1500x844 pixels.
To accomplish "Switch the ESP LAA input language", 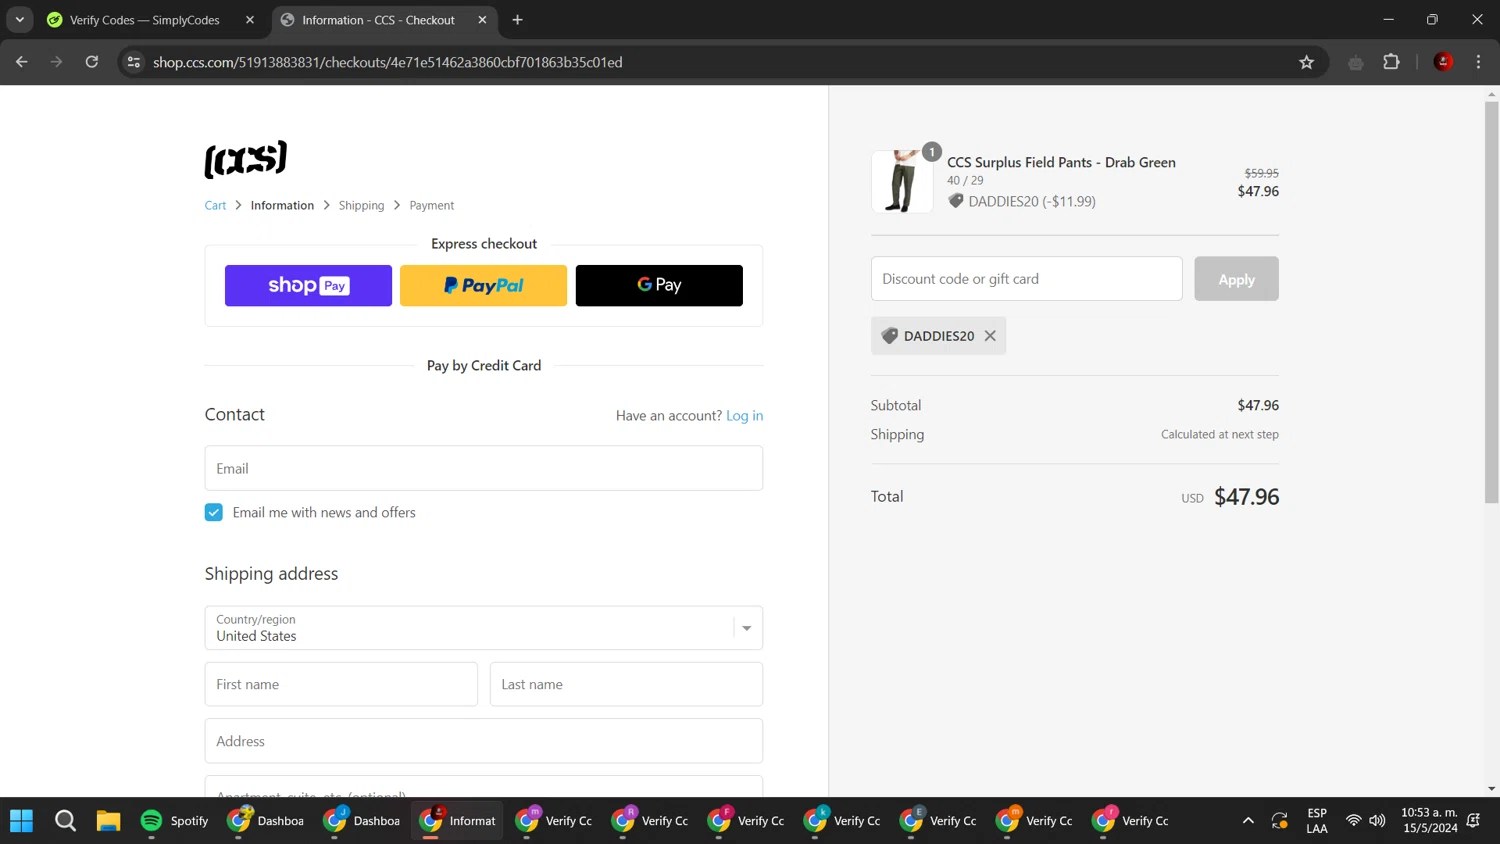I will (x=1317, y=821).
